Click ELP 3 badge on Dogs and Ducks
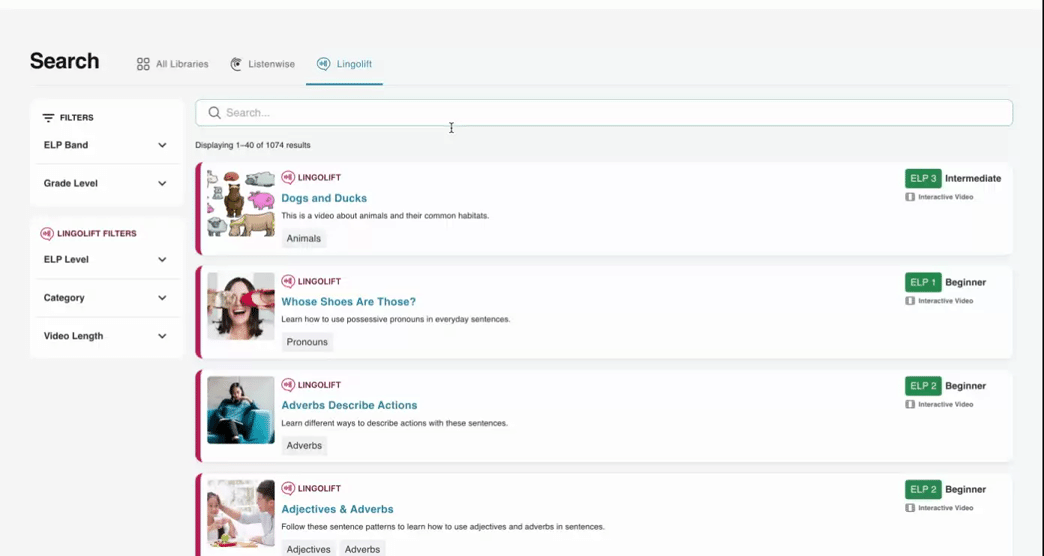 point(923,178)
